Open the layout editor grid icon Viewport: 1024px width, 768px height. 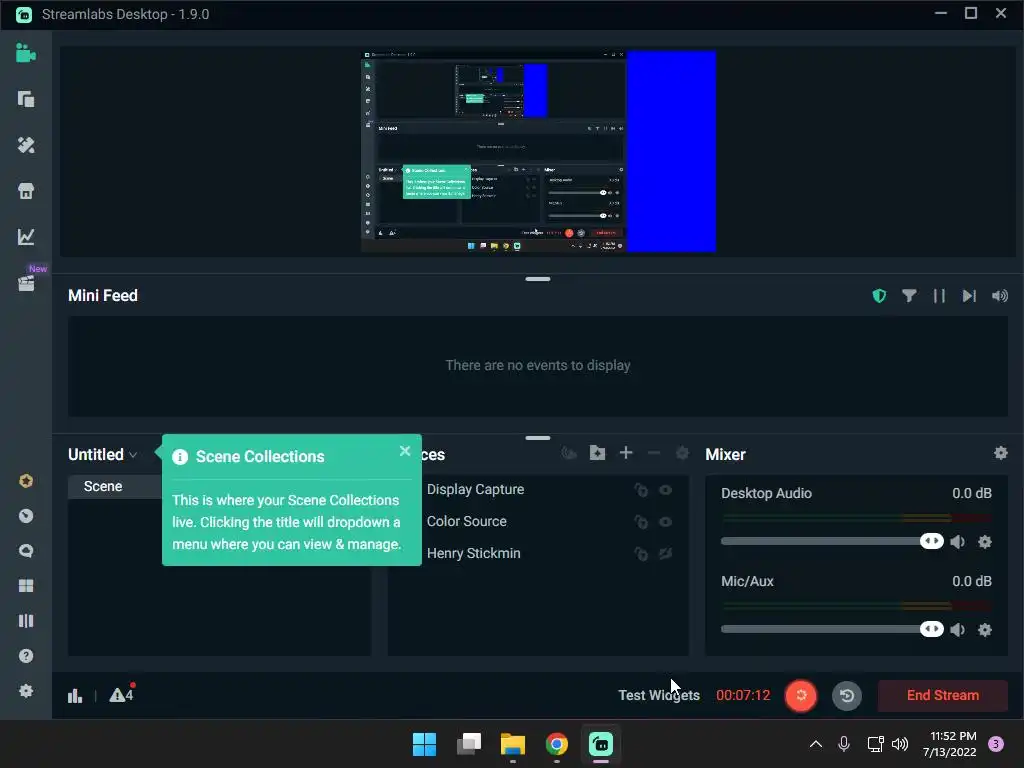click(25, 586)
